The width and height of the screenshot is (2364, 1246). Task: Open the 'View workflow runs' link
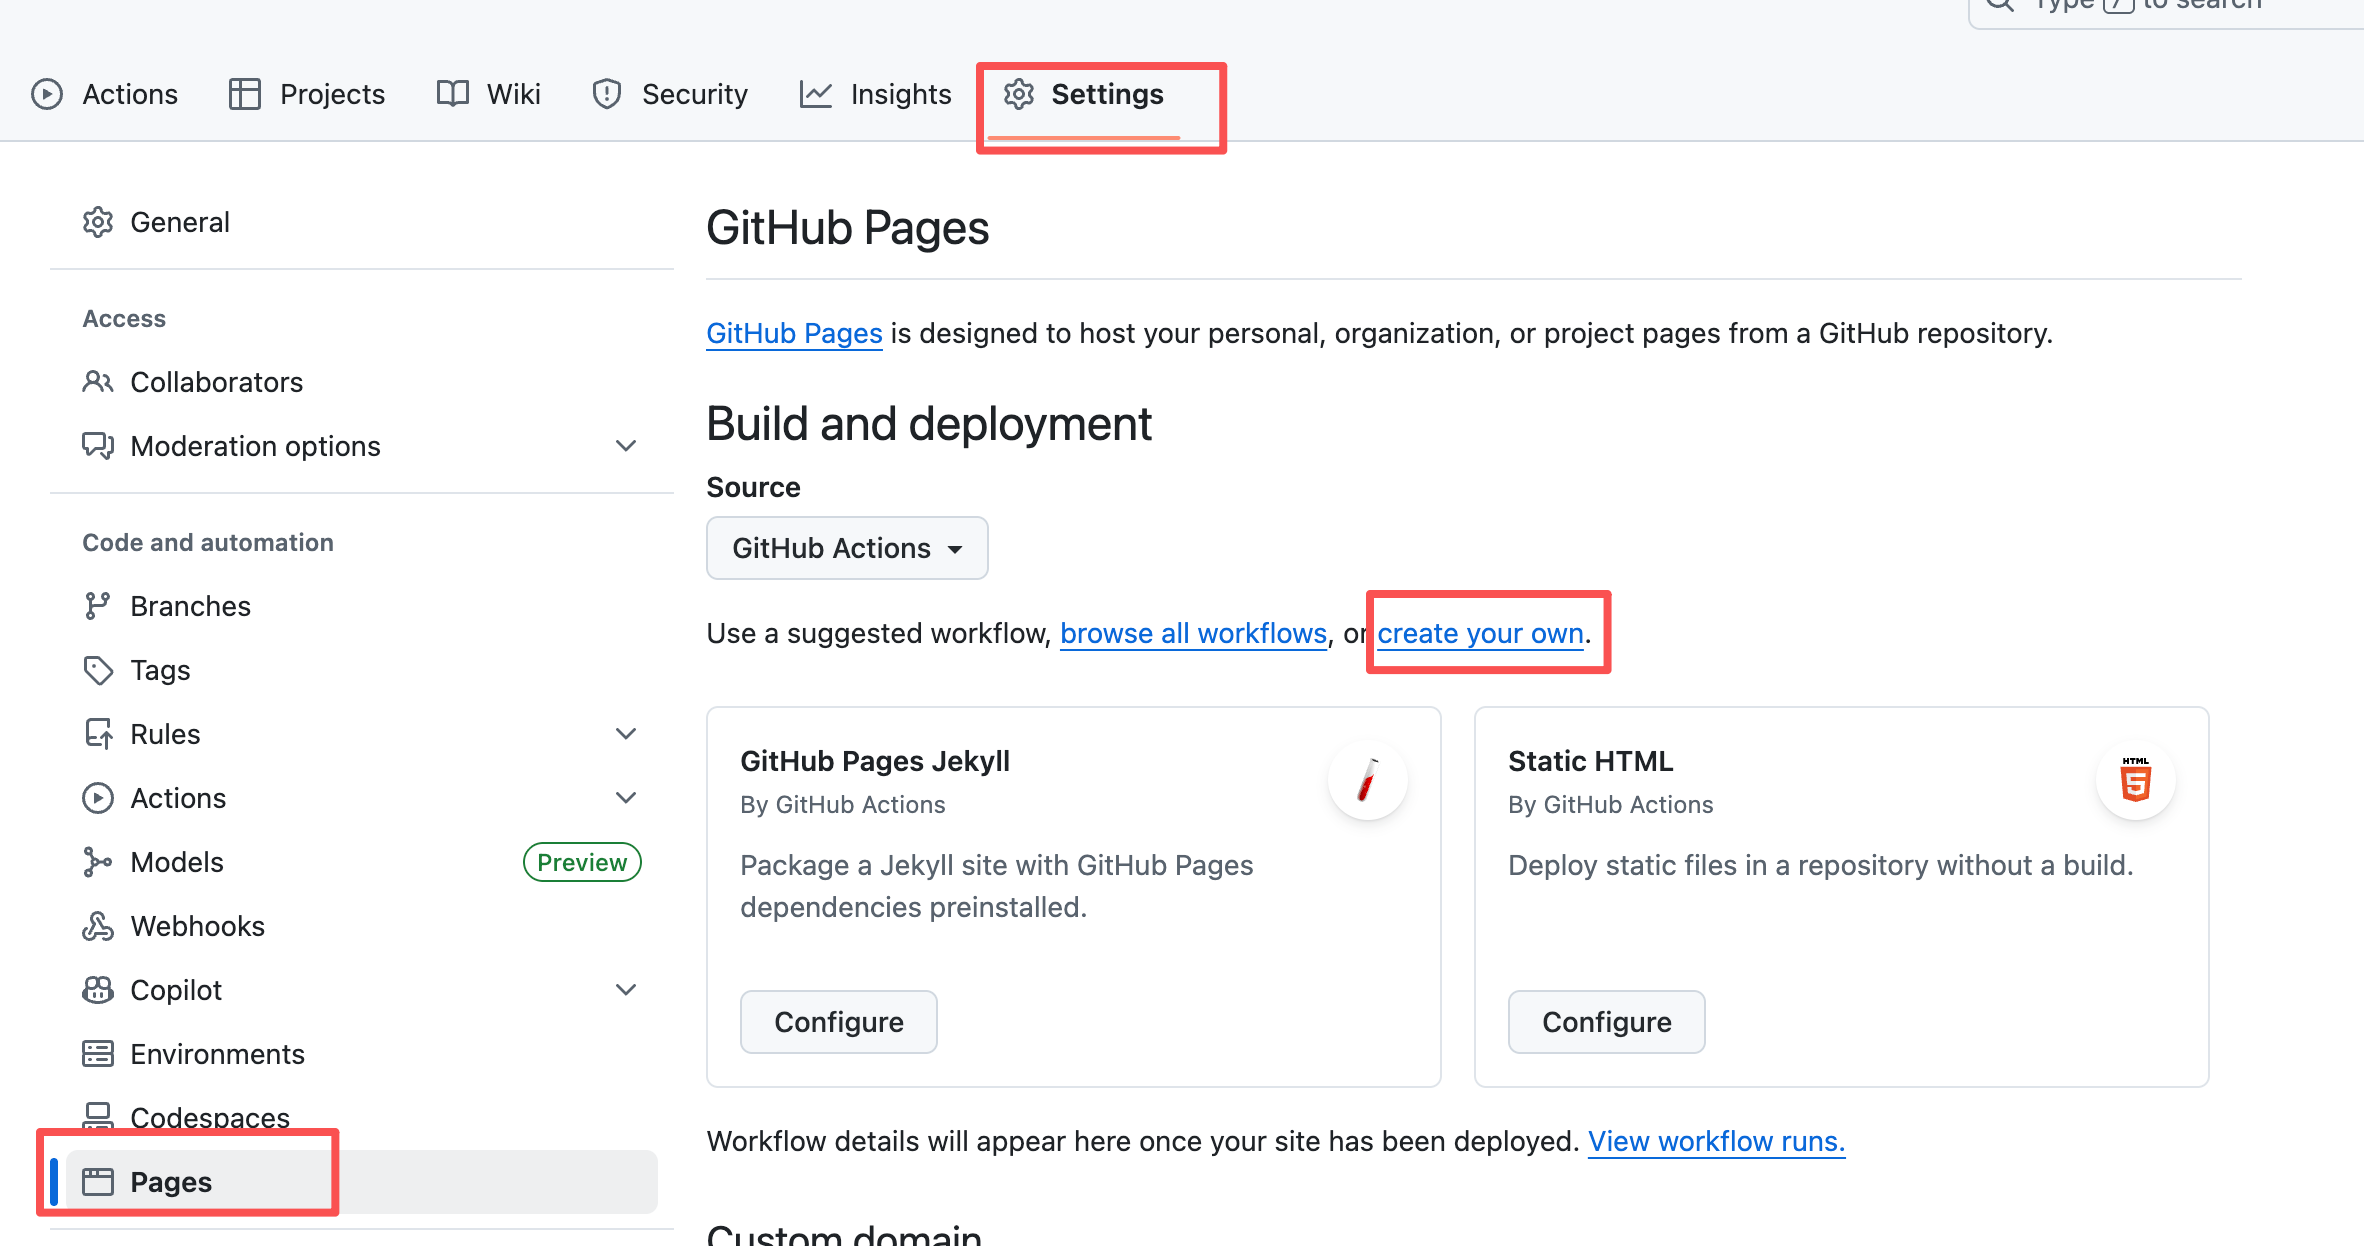click(1716, 1142)
